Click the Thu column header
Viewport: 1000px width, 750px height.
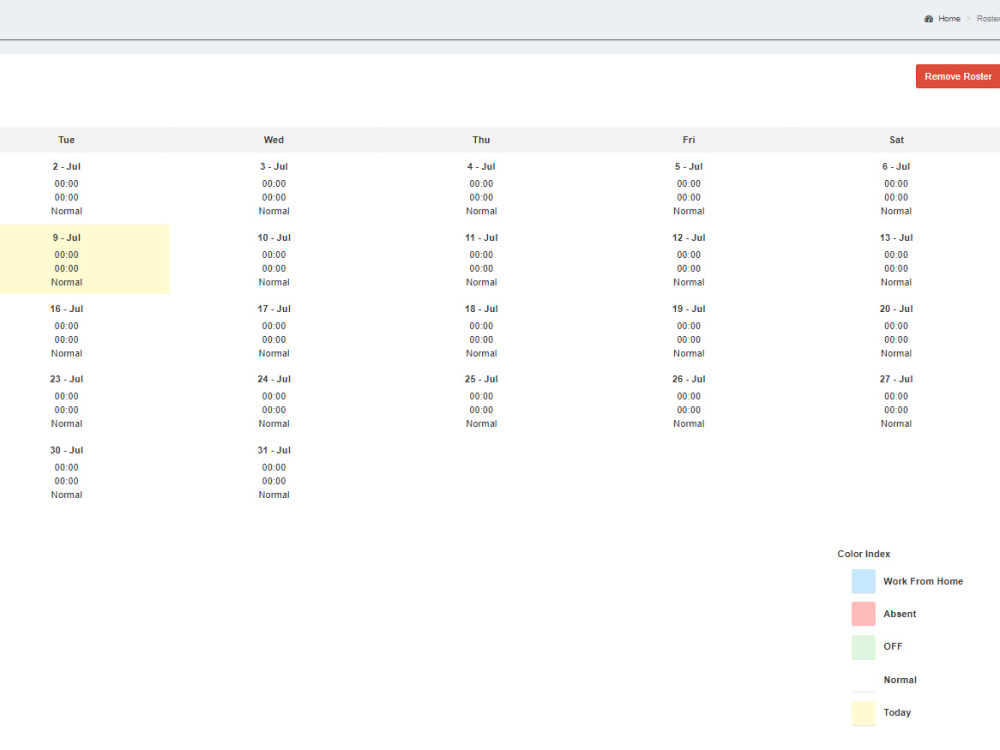(482, 140)
